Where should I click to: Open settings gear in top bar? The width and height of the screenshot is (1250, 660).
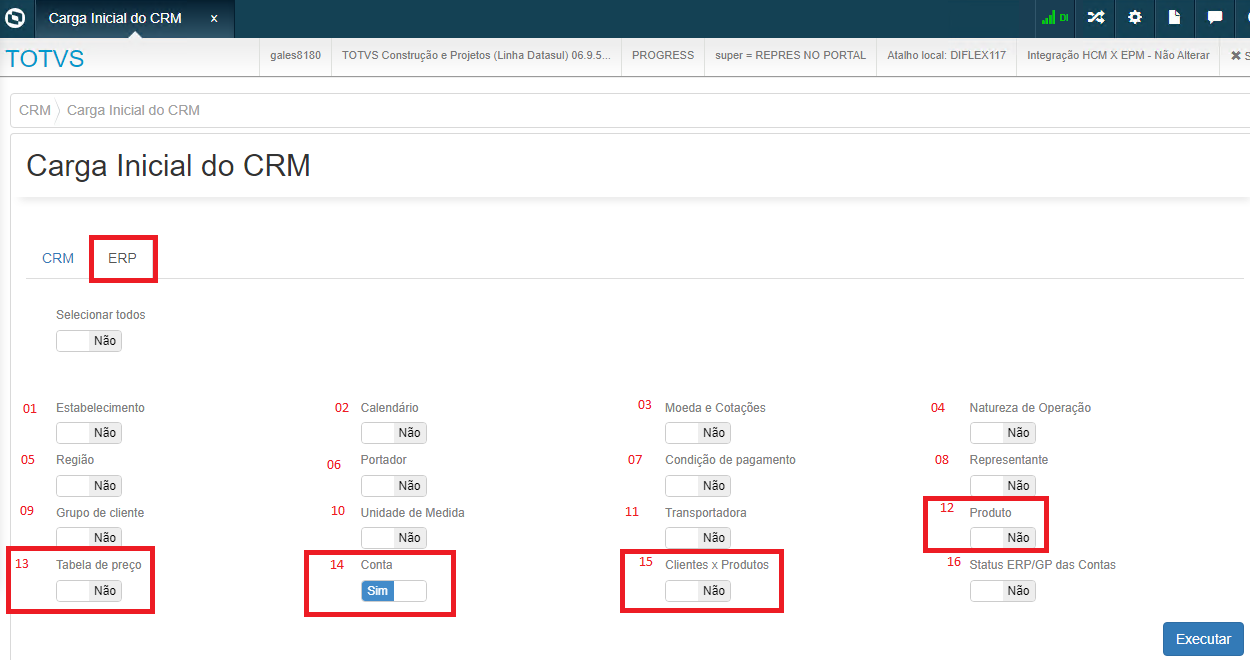pyautogui.click(x=1135, y=18)
